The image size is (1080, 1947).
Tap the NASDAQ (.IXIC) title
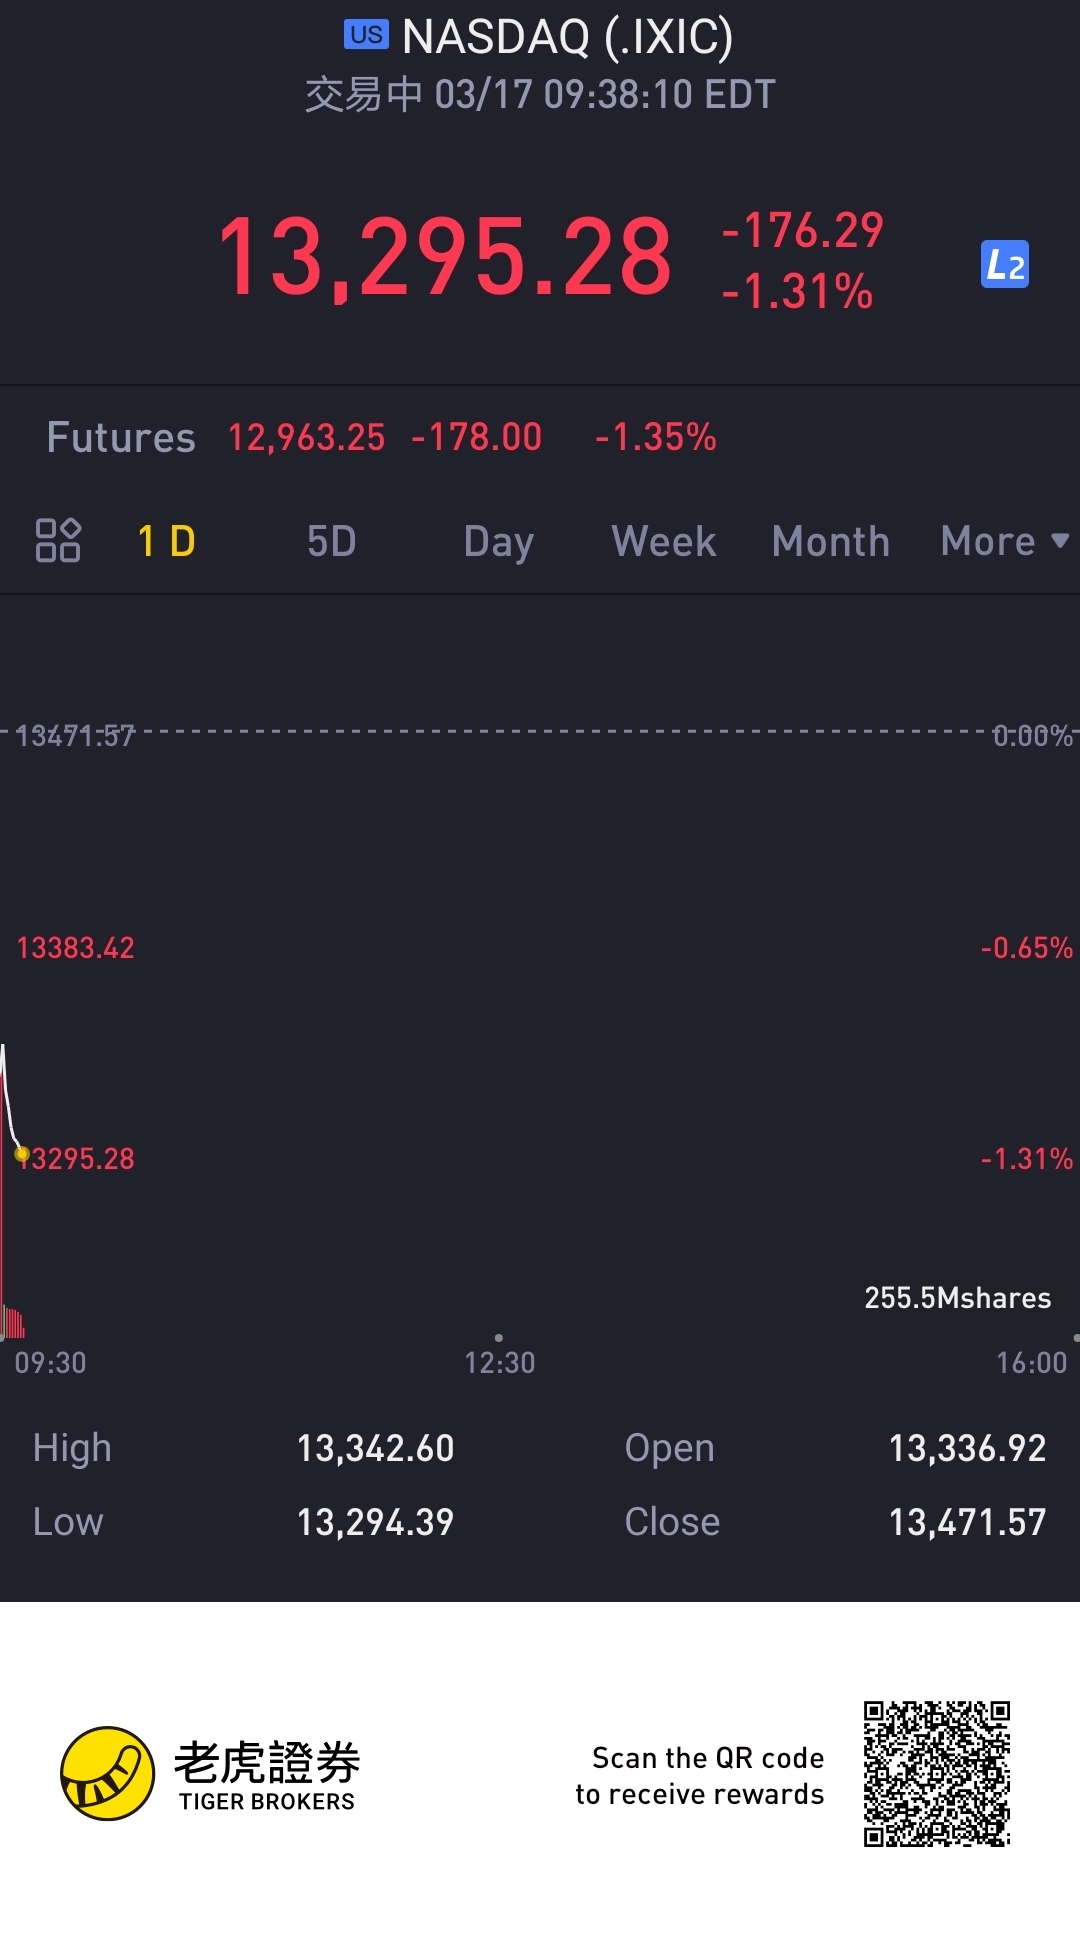[x=567, y=37]
